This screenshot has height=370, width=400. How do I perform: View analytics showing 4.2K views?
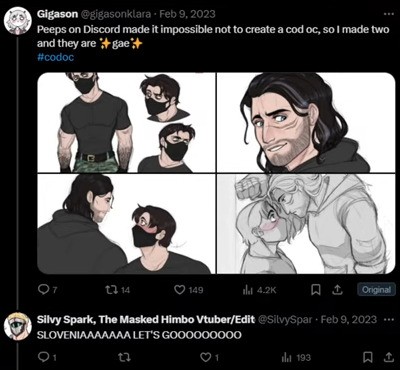(x=260, y=290)
